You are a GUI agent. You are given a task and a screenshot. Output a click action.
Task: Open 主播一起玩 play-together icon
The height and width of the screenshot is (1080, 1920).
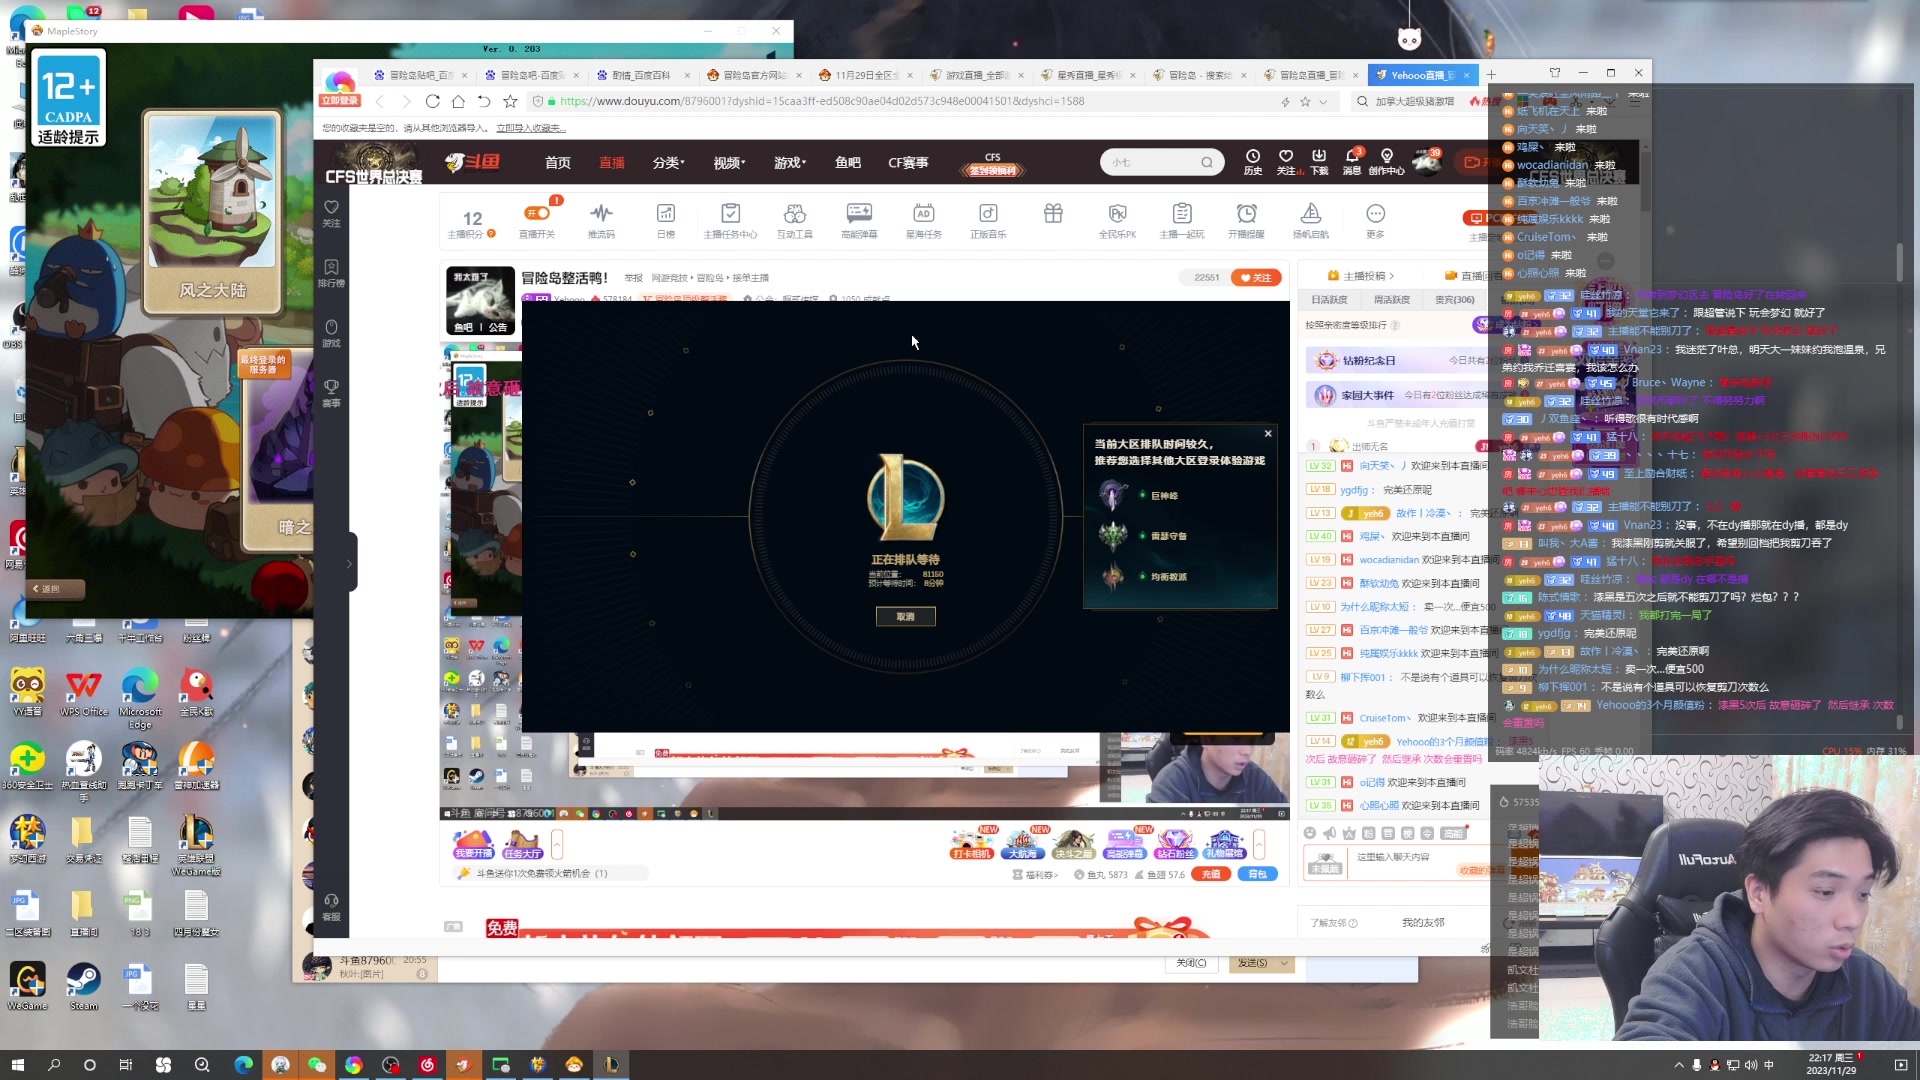[1182, 220]
